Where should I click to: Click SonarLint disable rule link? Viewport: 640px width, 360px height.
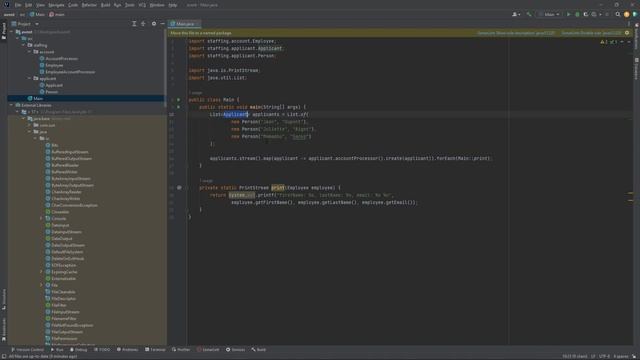[591, 33]
